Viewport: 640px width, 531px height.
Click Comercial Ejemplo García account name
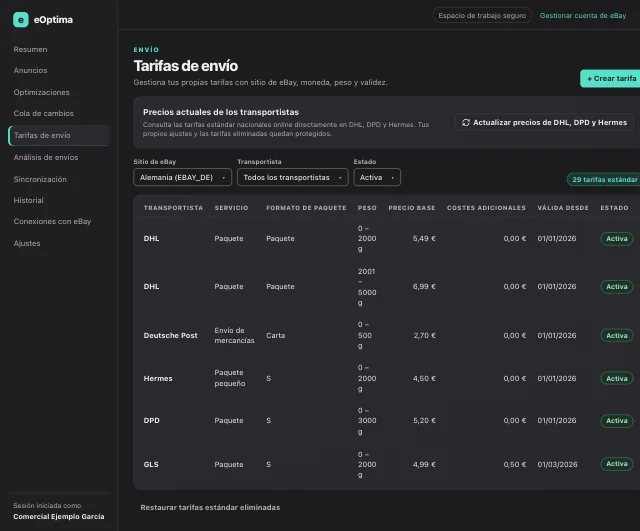tap(59, 517)
